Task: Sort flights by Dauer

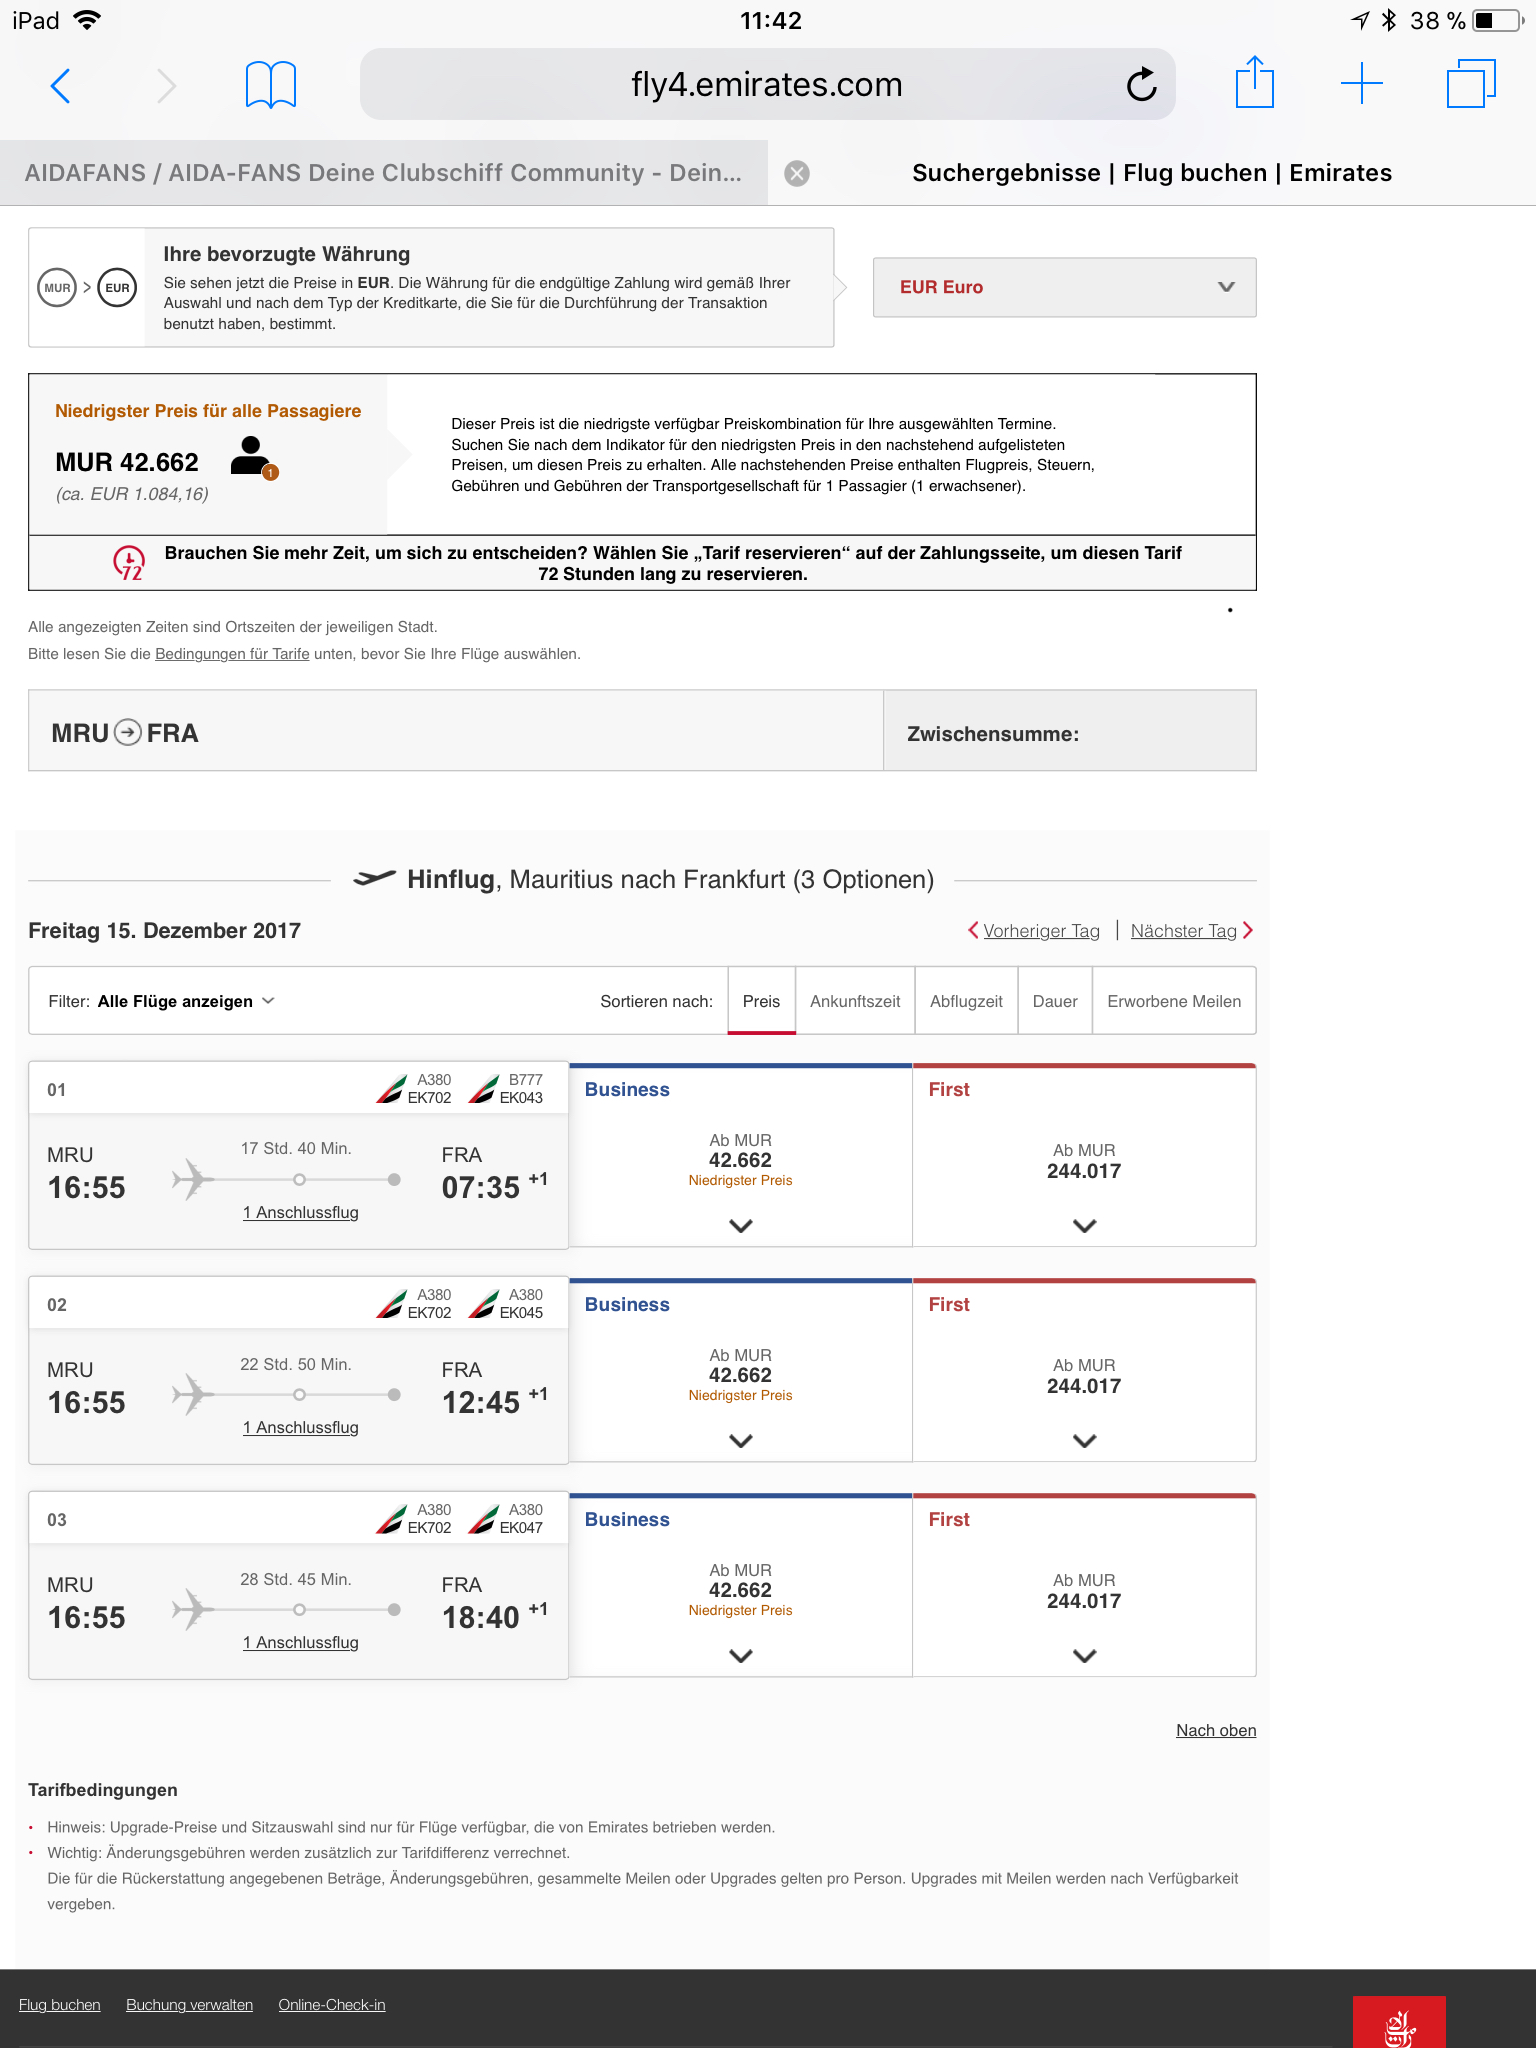Action: pyautogui.click(x=1055, y=1001)
